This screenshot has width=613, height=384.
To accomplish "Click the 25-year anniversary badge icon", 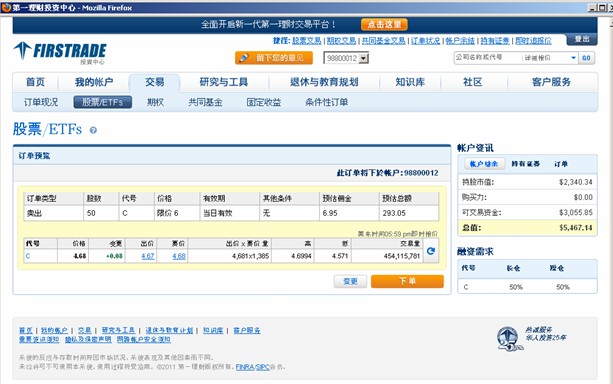I will 509,338.
